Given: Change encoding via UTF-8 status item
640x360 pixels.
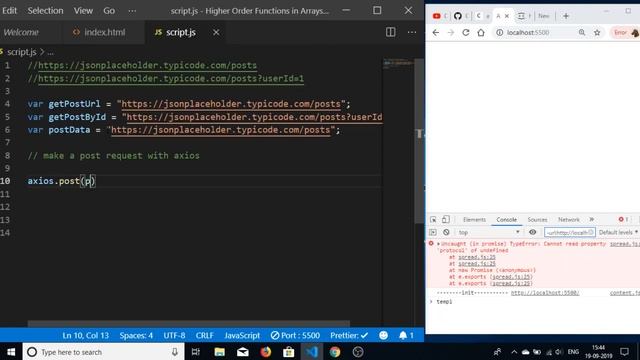Looking at the screenshot, I should 174,336.
